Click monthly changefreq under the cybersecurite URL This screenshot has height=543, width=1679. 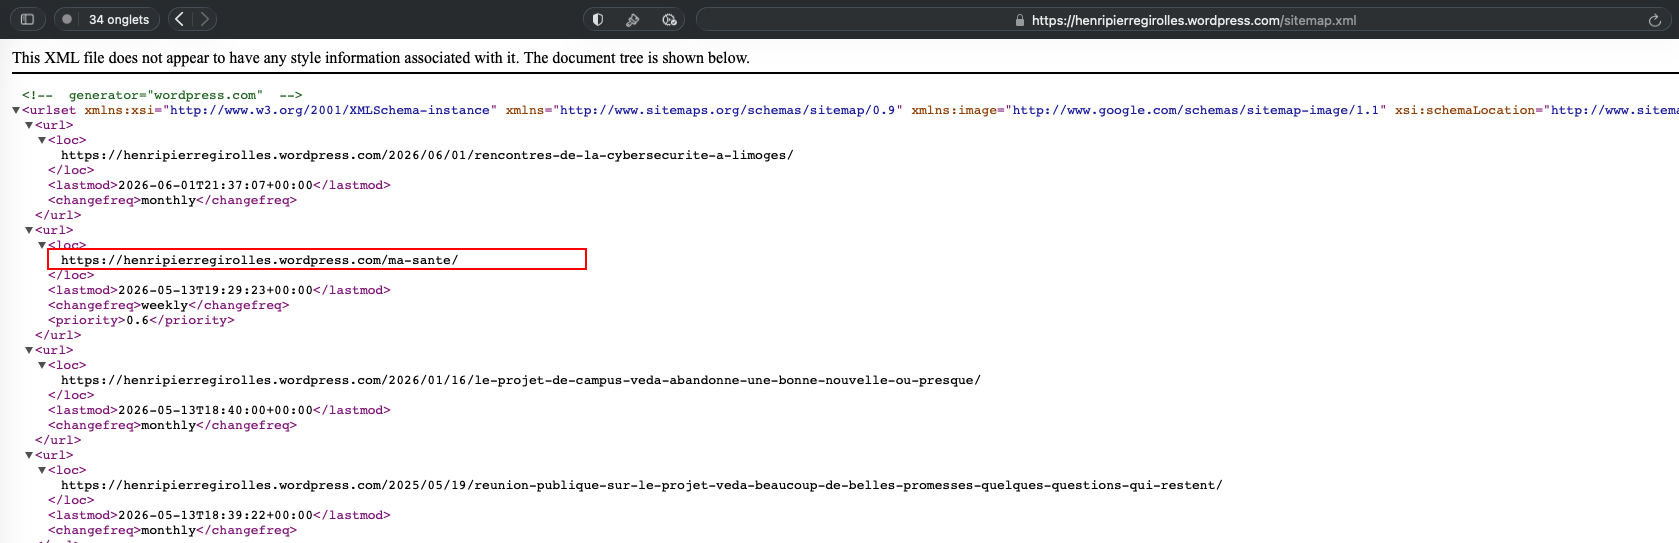tap(168, 200)
